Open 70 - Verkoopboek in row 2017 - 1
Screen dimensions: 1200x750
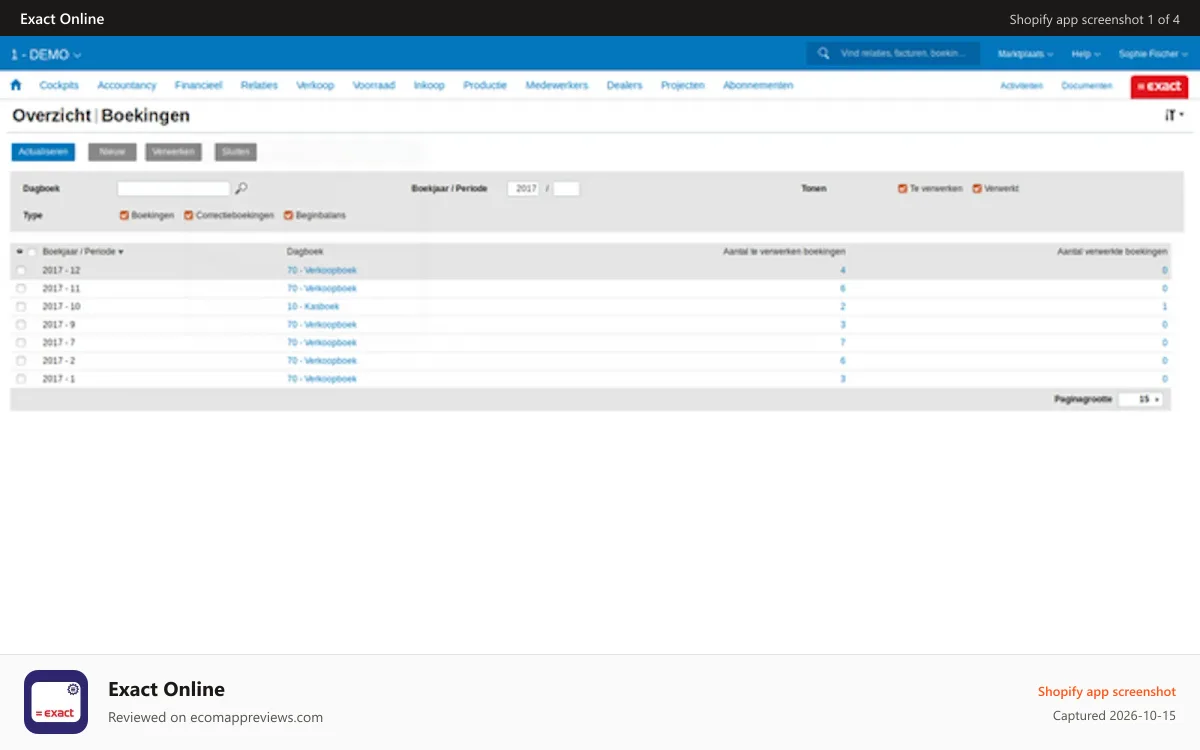pos(322,379)
